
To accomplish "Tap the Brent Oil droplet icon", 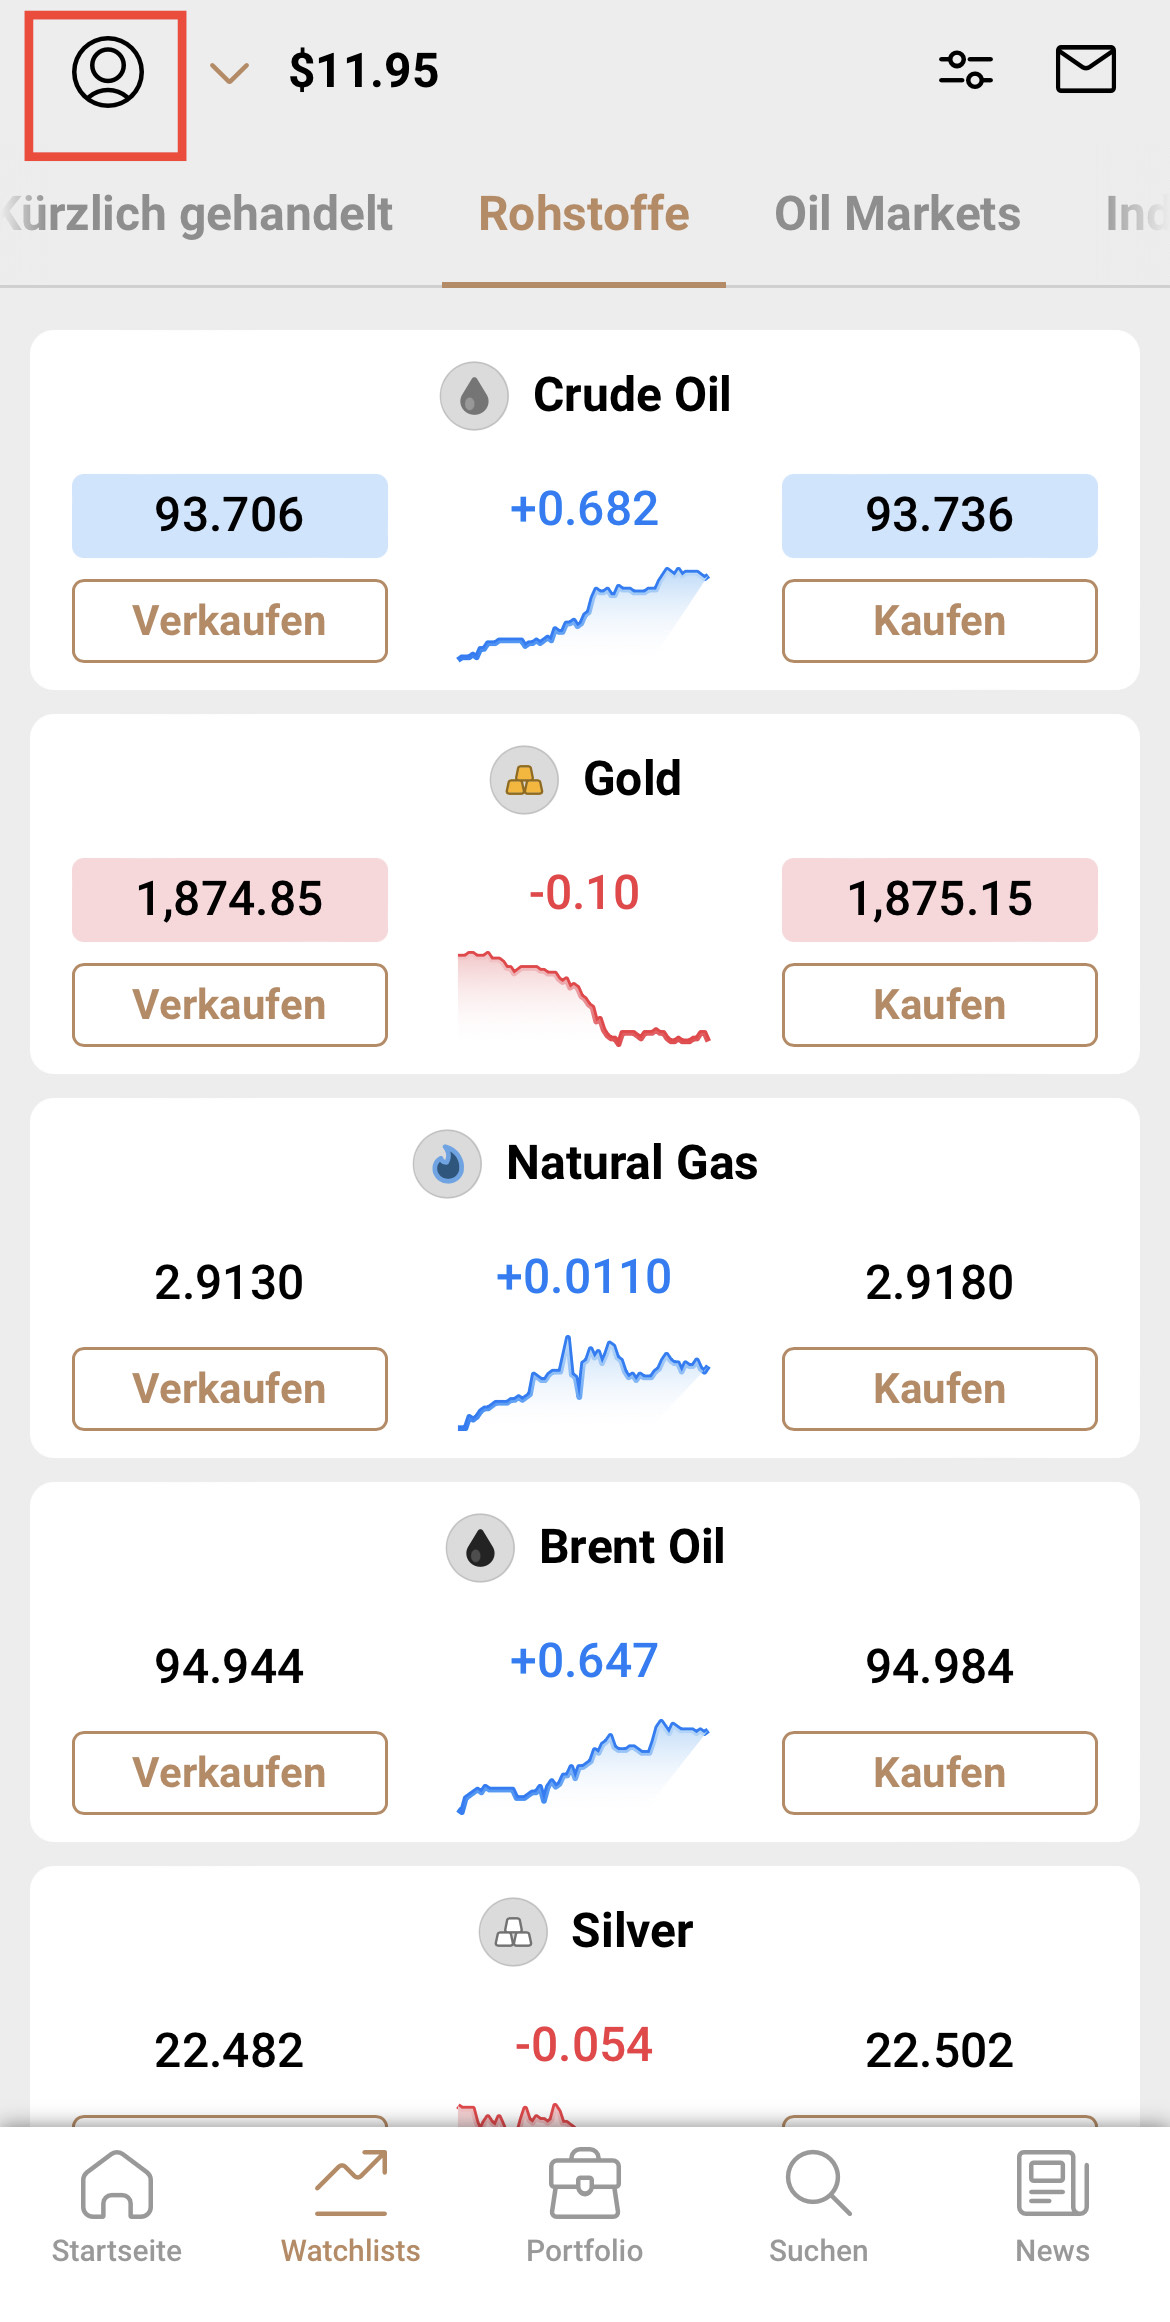I will point(480,1548).
